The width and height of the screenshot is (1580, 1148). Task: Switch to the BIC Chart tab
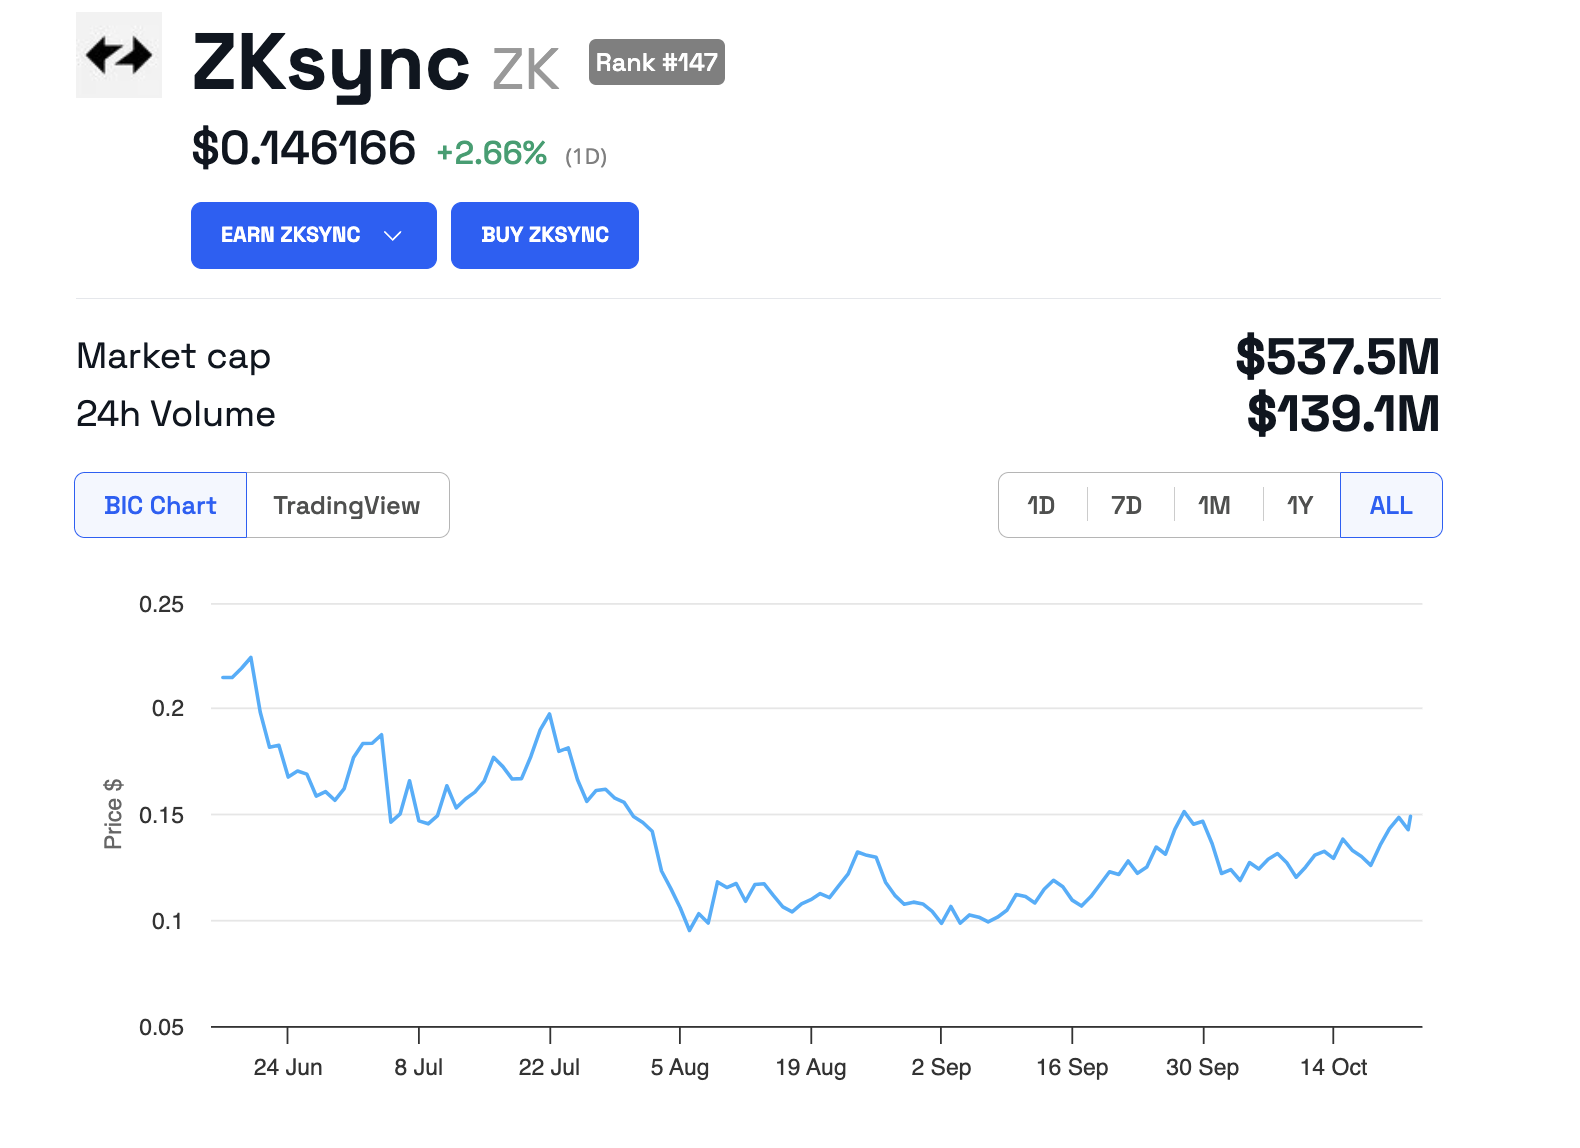(x=160, y=506)
